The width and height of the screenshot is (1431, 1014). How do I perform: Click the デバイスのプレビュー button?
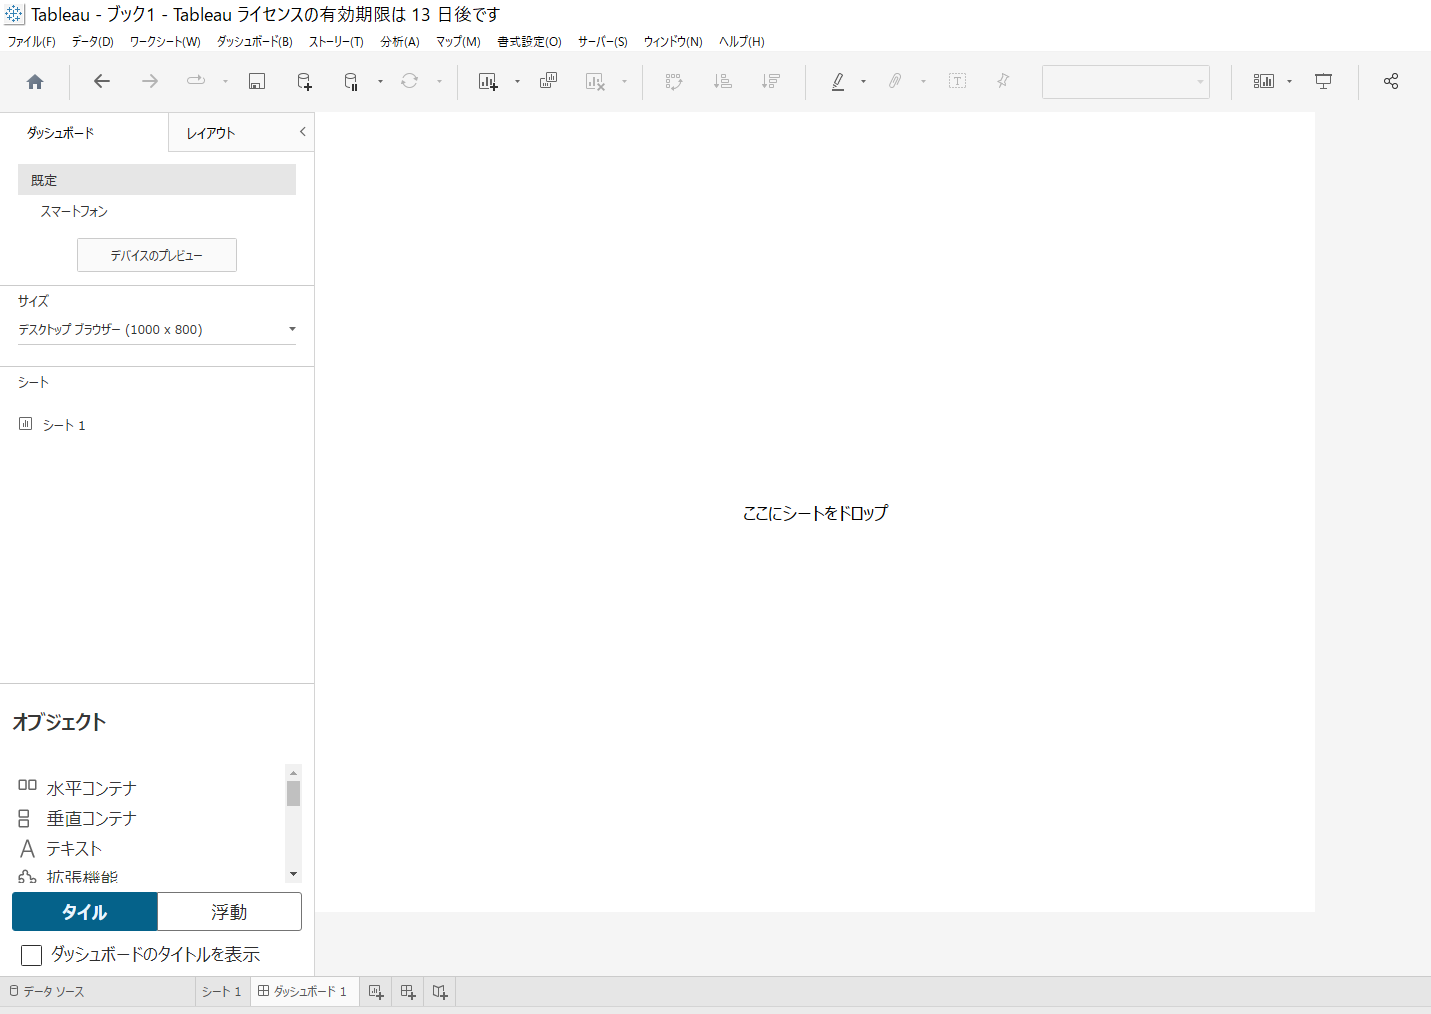click(x=157, y=255)
